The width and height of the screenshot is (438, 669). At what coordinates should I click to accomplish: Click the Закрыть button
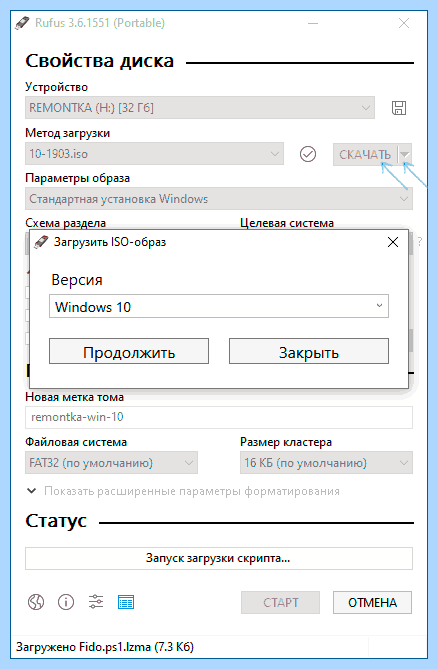tap(309, 351)
